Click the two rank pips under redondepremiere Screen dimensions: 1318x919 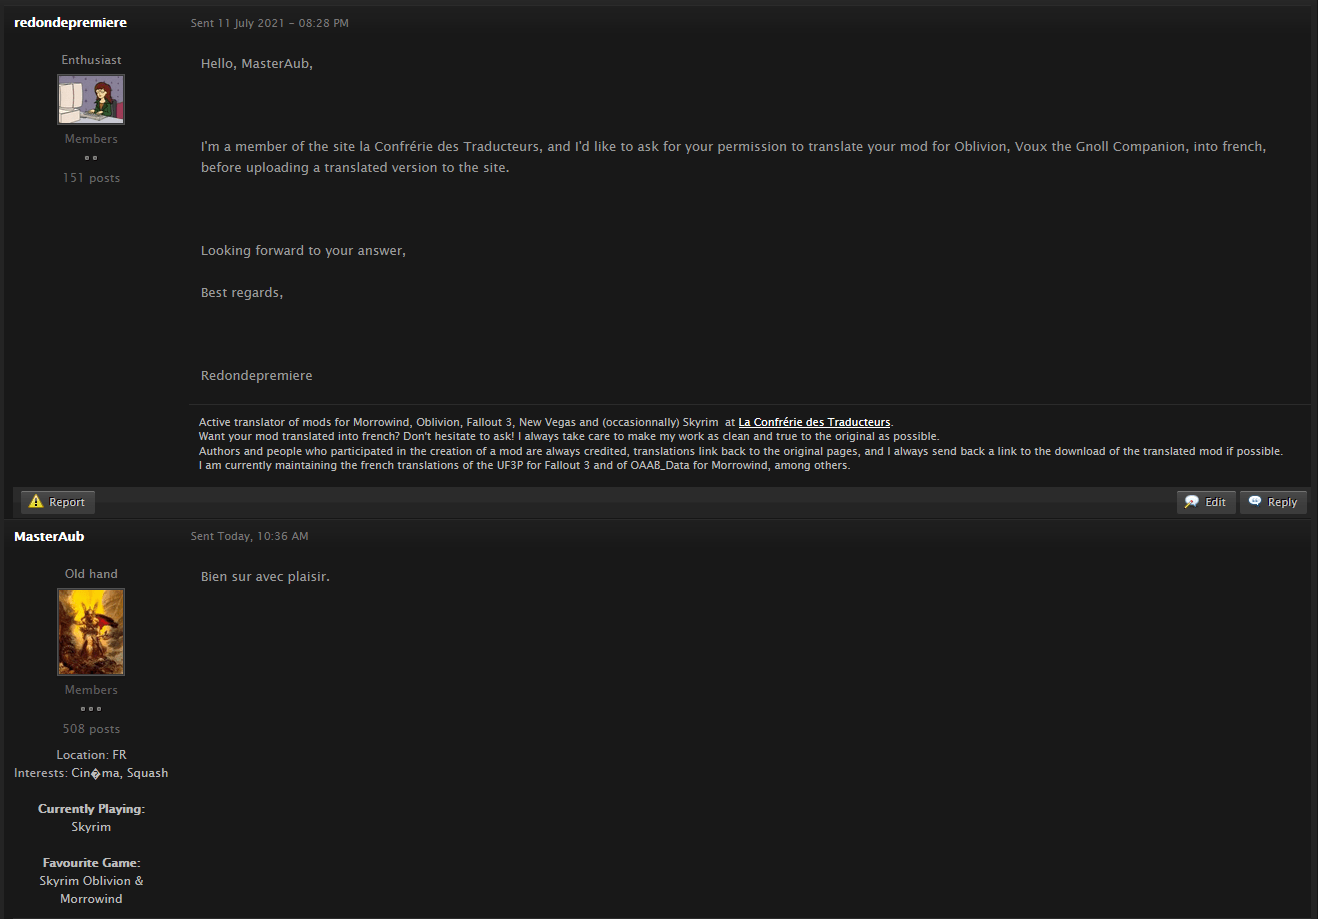(91, 158)
